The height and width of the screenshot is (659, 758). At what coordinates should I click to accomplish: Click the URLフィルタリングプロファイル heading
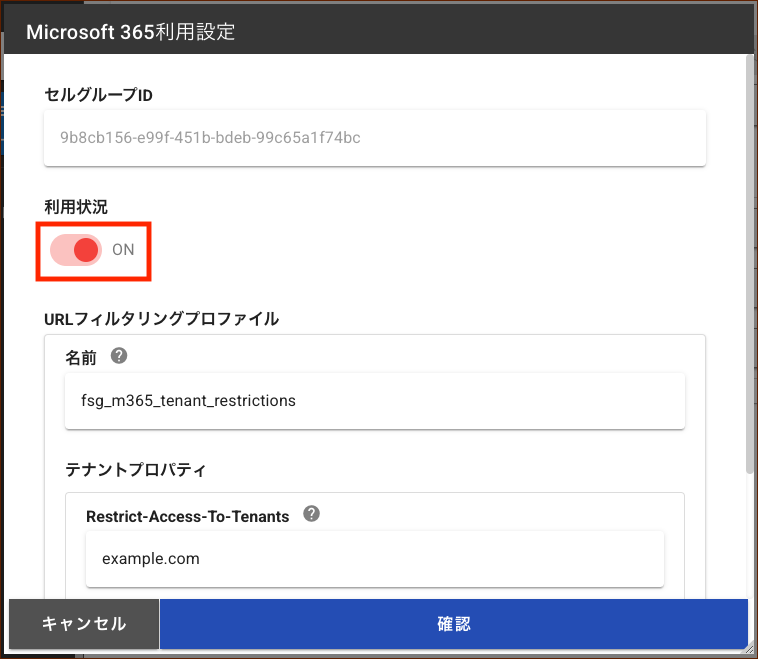[161, 319]
